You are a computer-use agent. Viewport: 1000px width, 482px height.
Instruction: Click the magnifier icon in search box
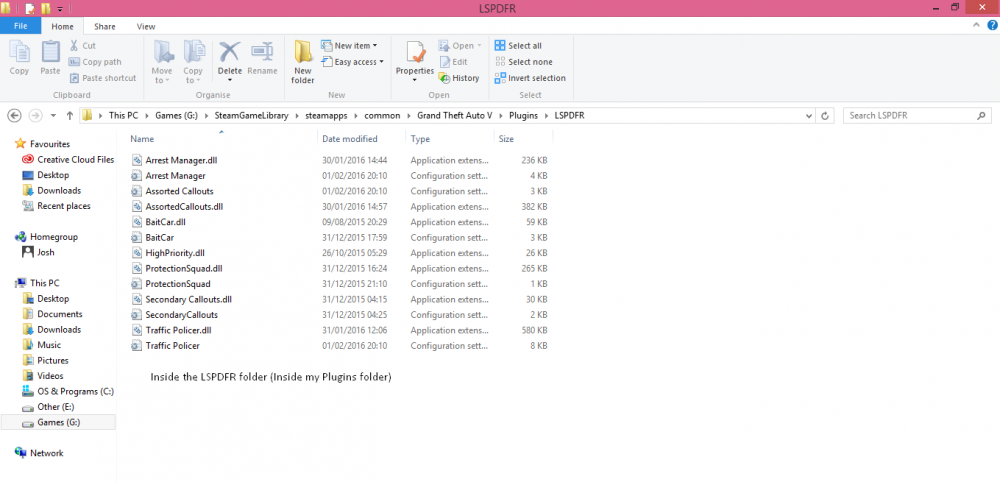click(x=981, y=116)
